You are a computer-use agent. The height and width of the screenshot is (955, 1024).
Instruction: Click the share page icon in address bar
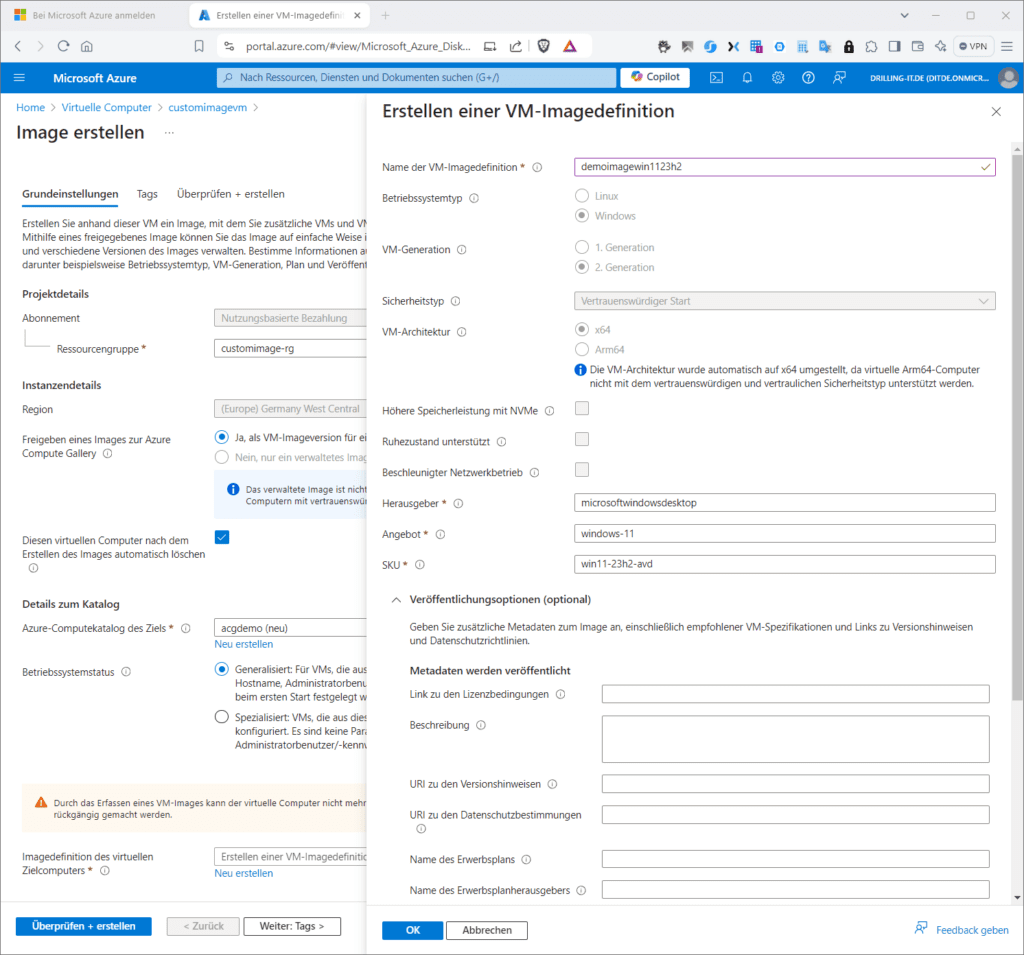point(516,46)
